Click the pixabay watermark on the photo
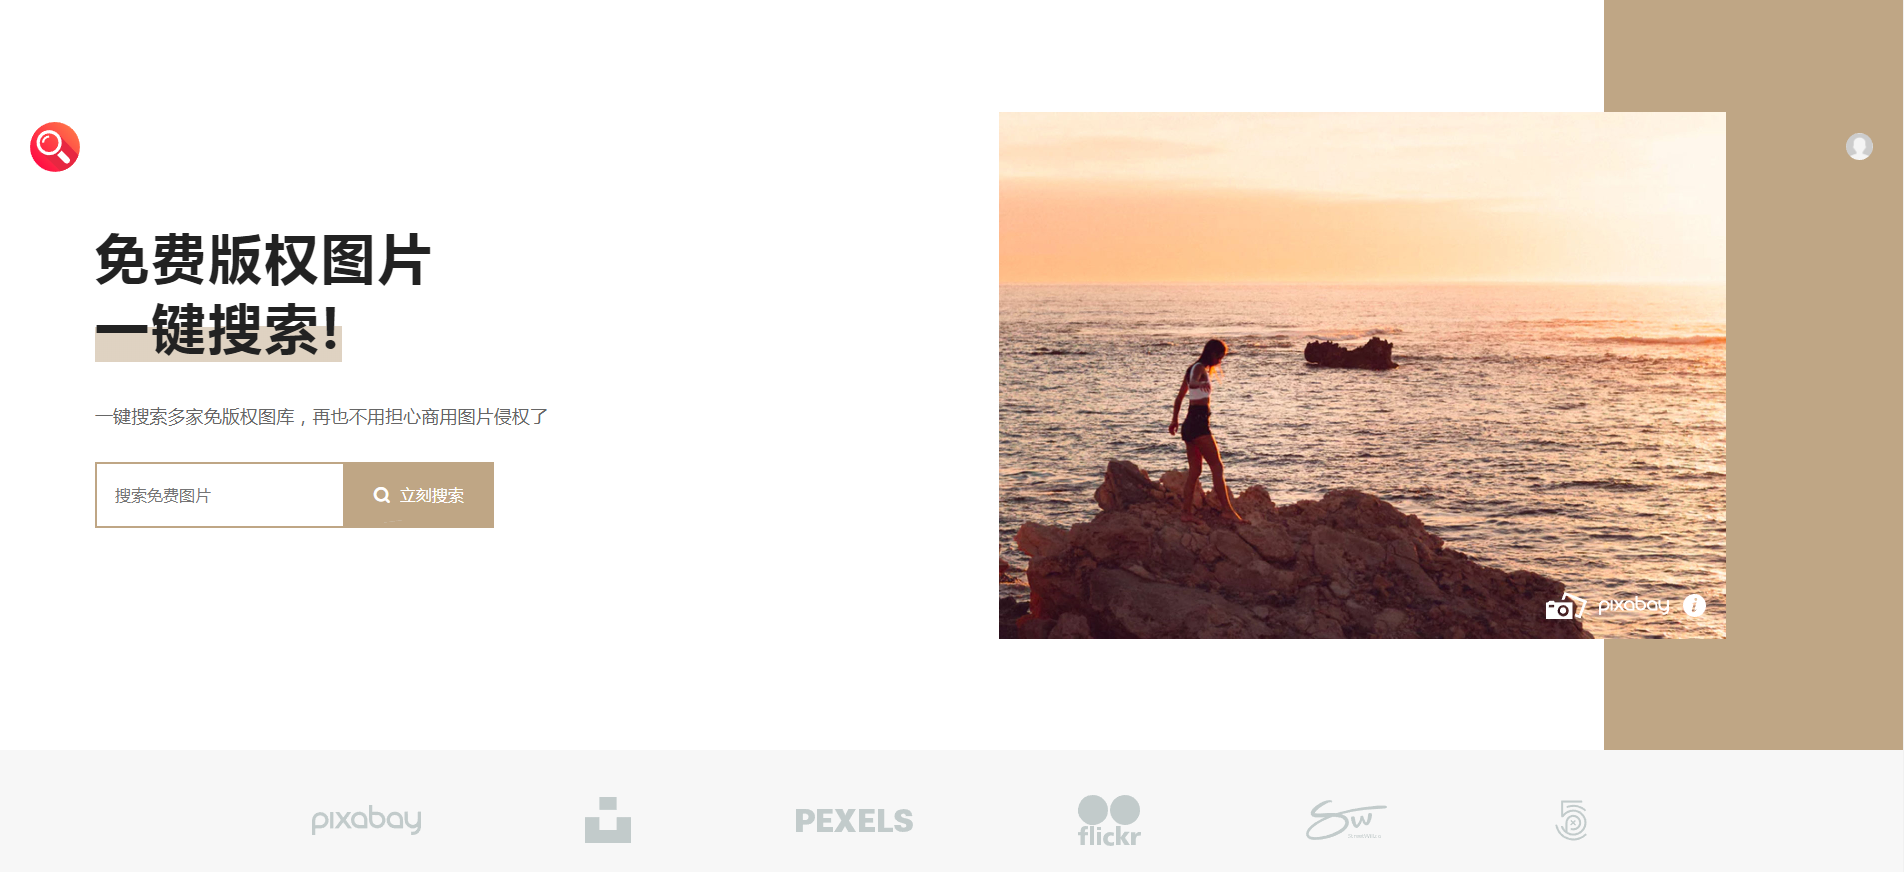Screen dimensions: 1904x872 click(1634, 605)
